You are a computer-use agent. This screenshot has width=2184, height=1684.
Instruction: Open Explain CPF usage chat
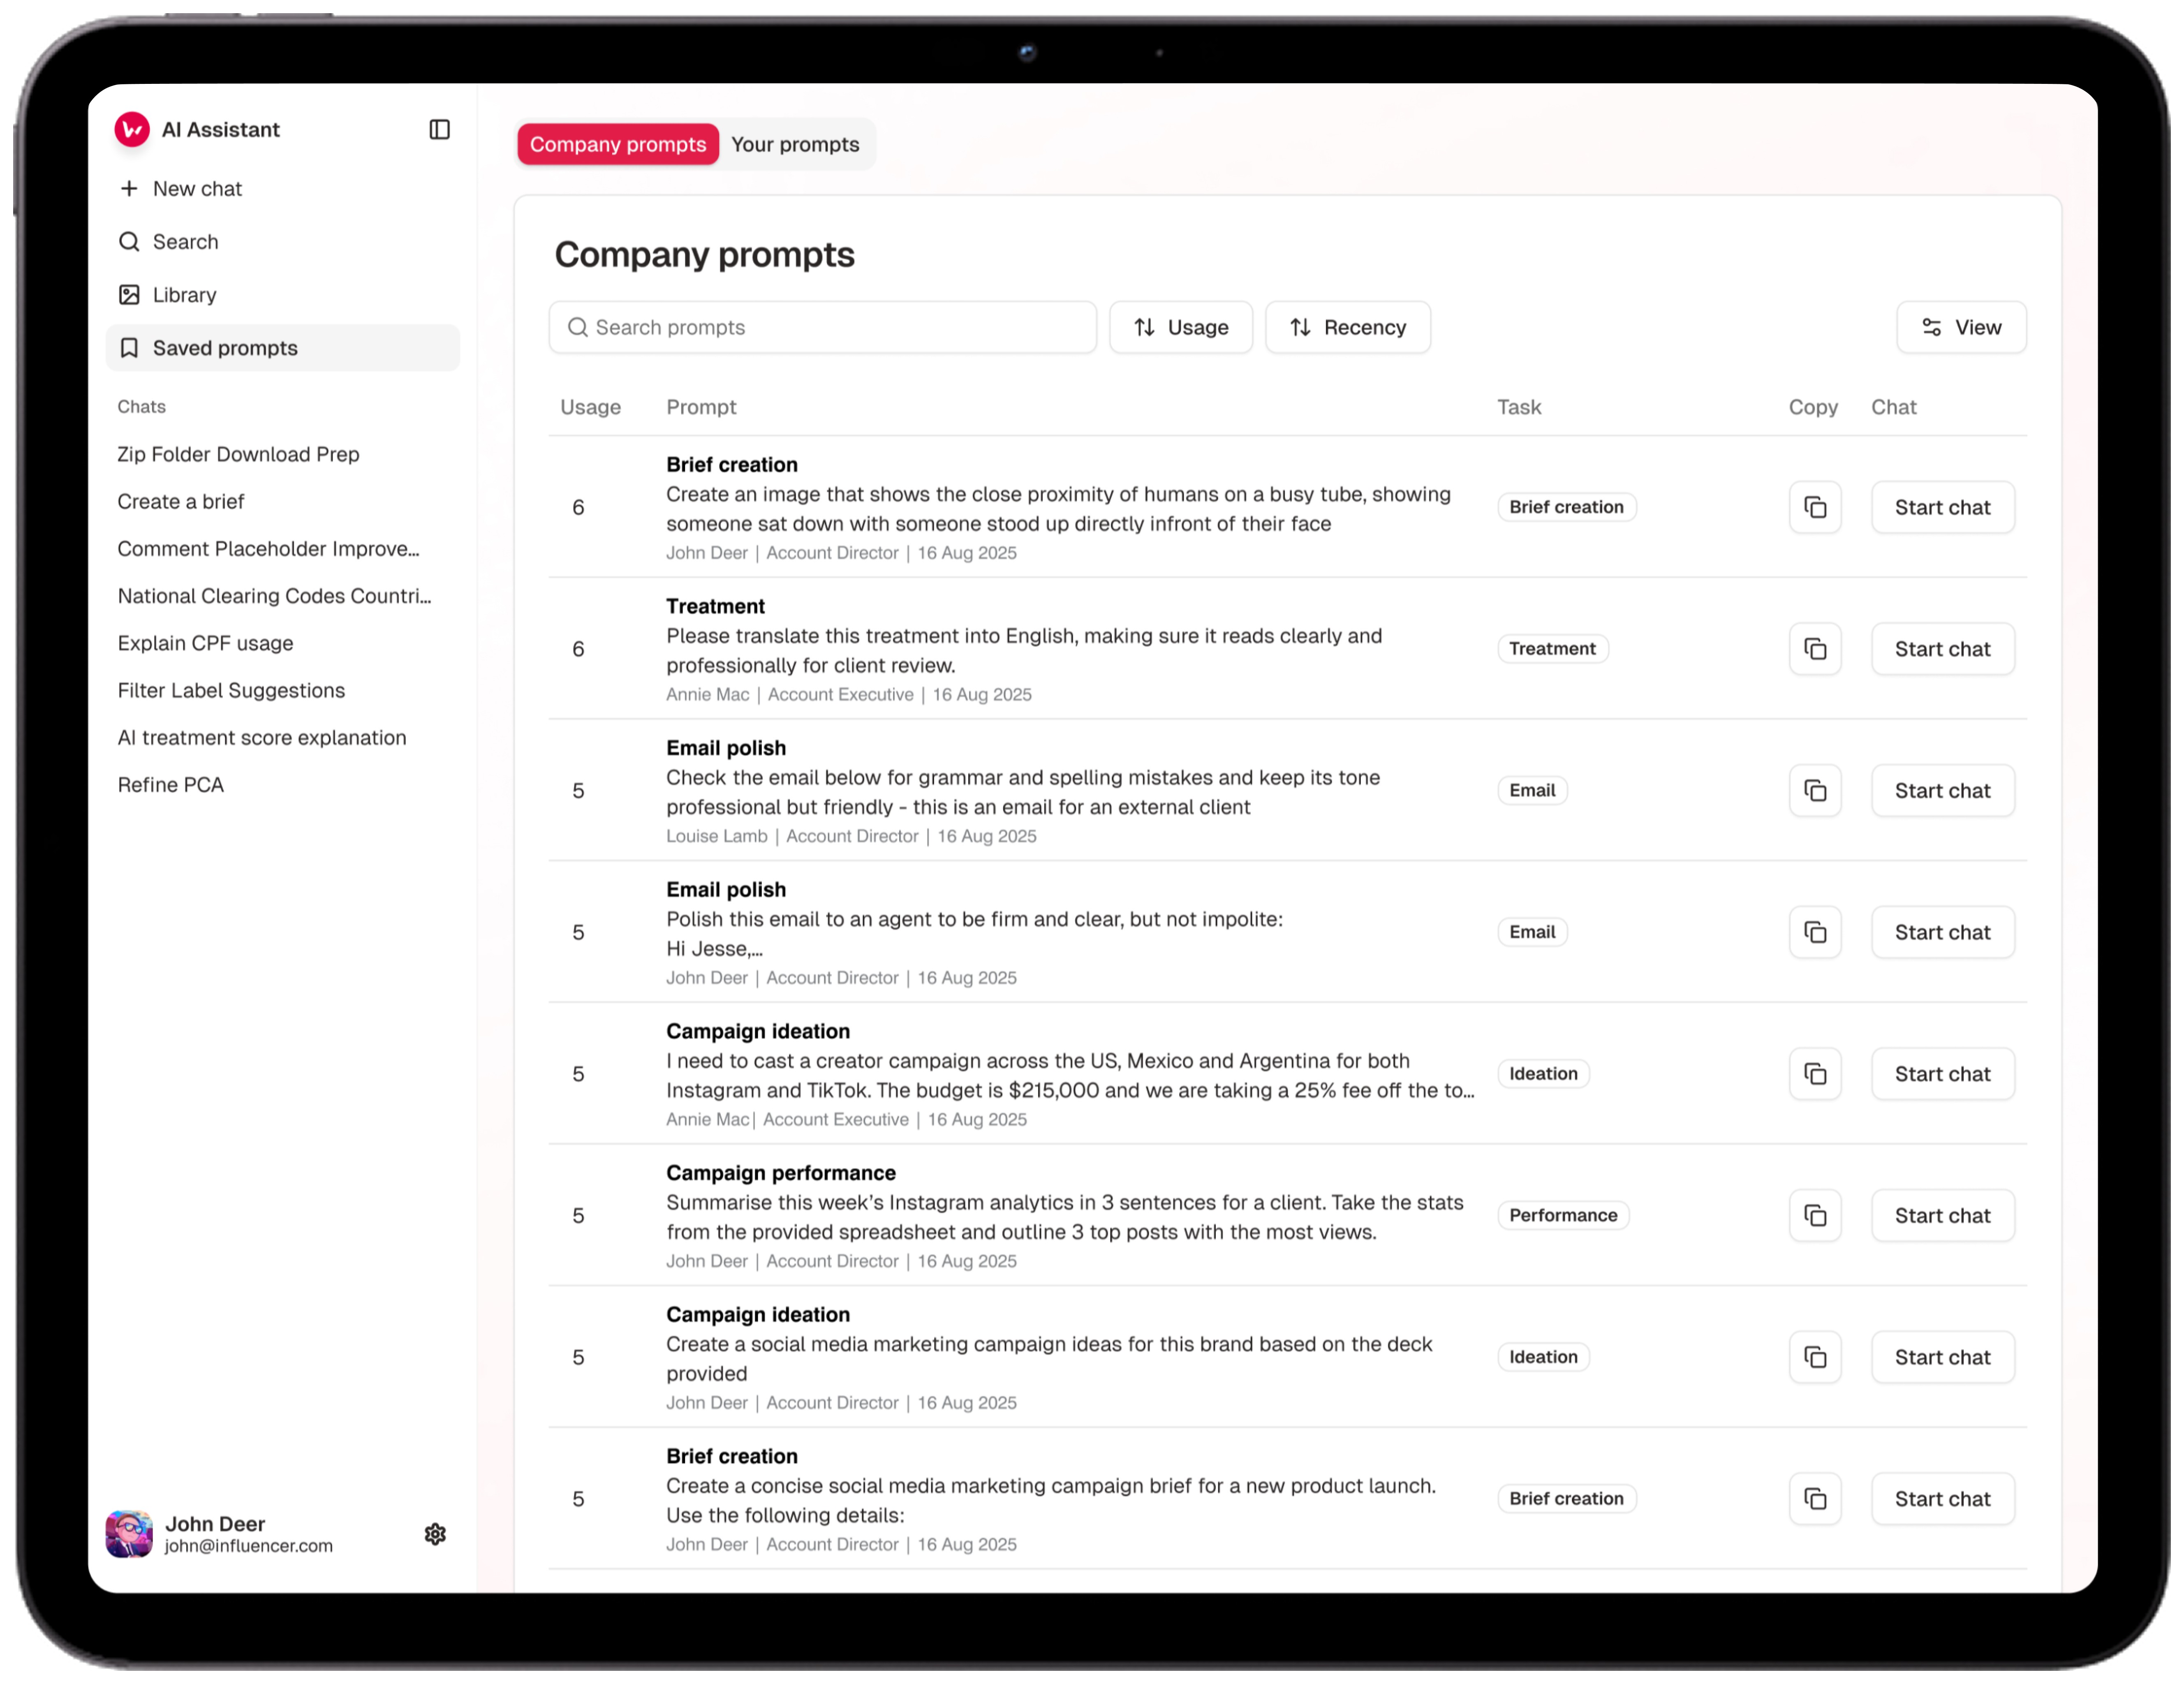click(x=205, y=643)
